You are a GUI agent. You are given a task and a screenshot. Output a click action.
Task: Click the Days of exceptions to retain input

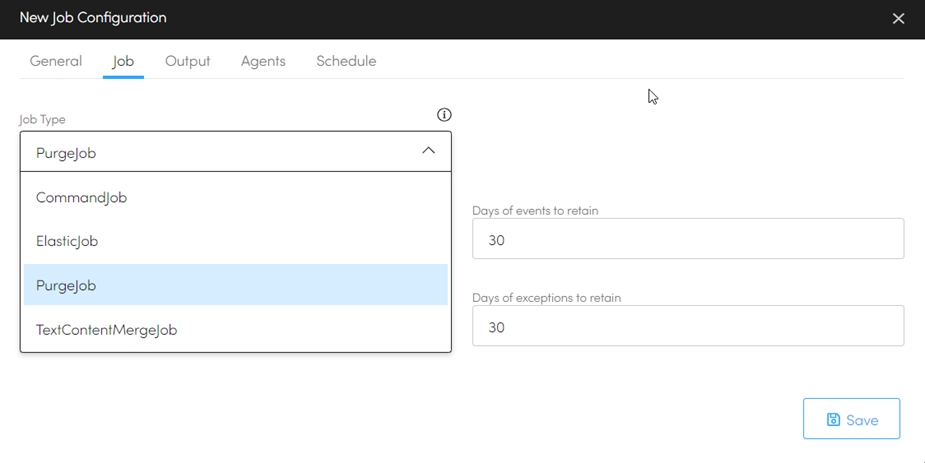[x=688, y=327]
